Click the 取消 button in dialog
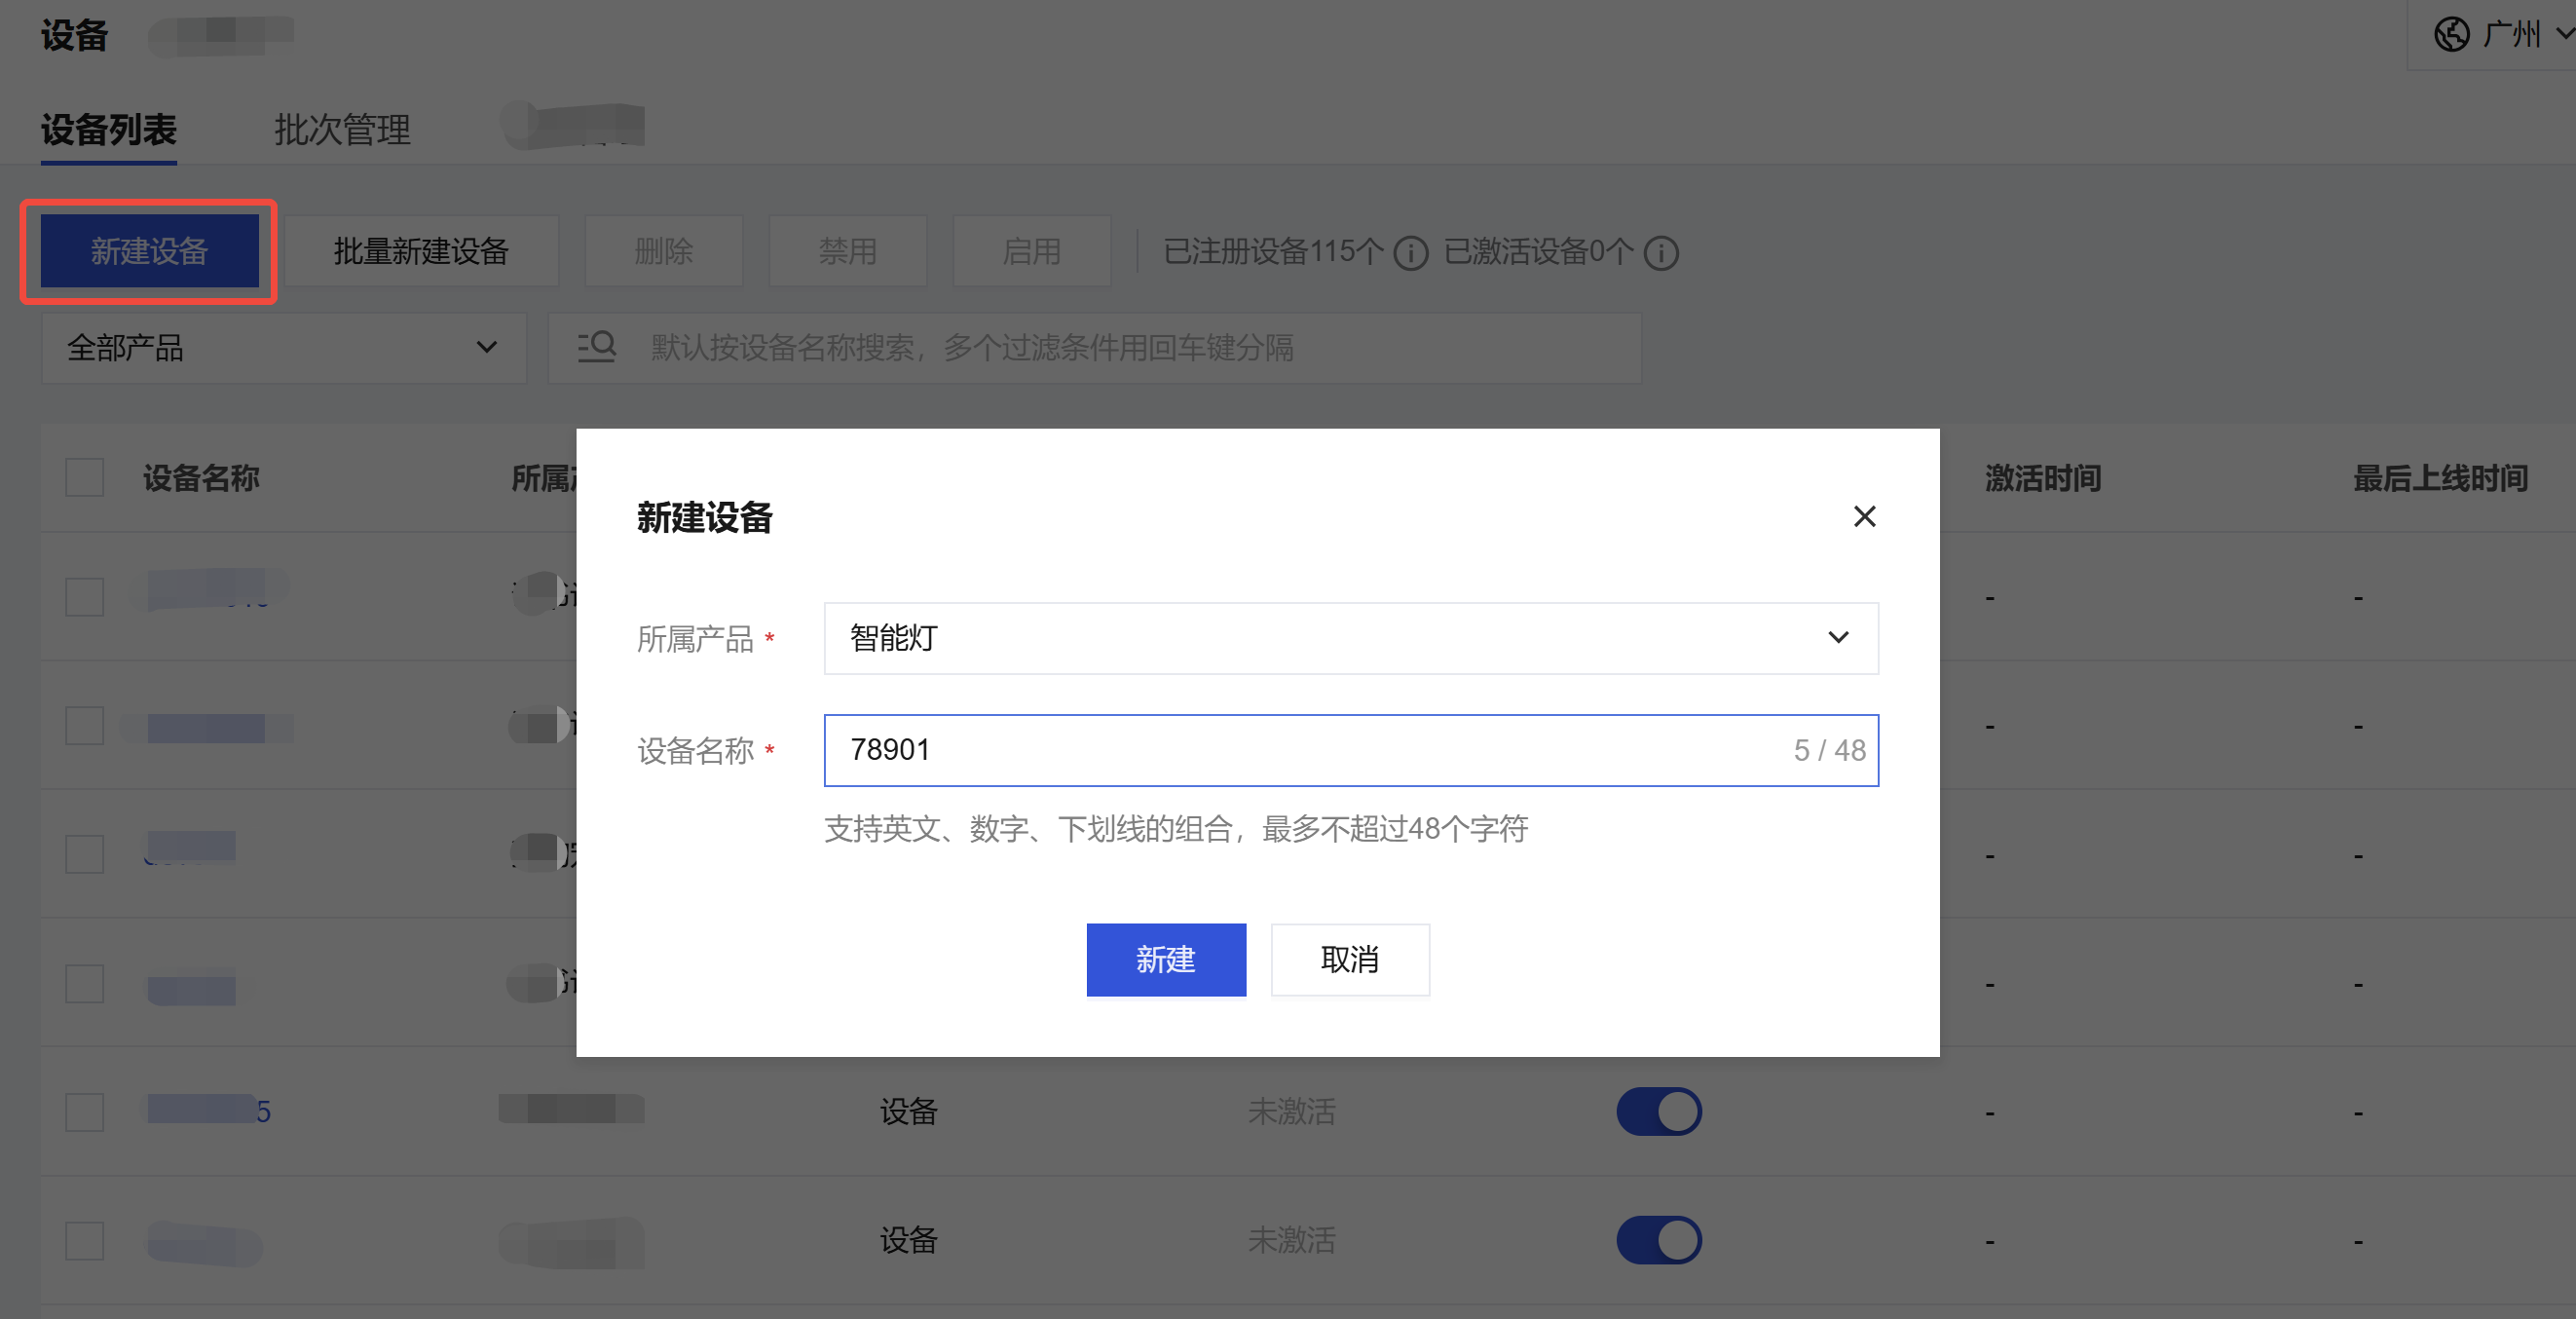 coord(1349,959)
